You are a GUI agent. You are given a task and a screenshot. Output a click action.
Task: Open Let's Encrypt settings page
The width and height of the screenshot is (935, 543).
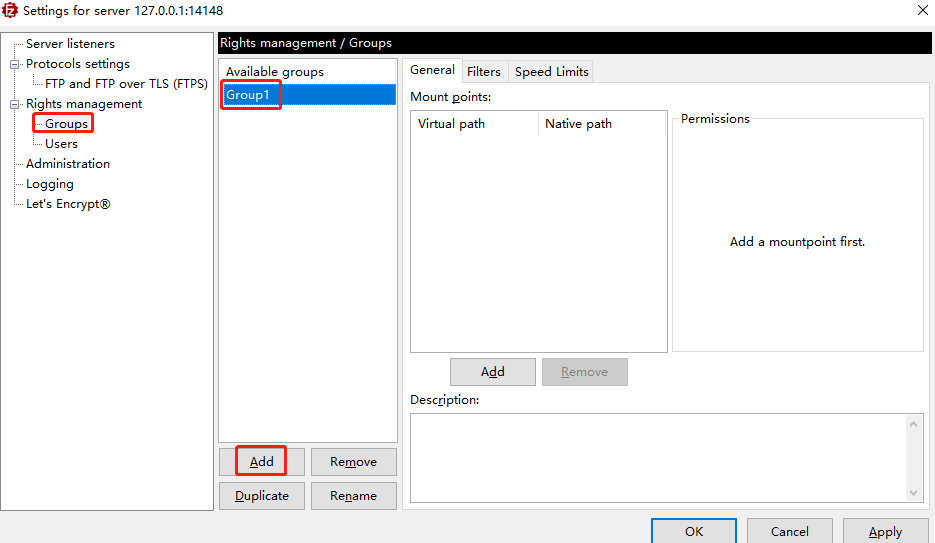[68, 204]
